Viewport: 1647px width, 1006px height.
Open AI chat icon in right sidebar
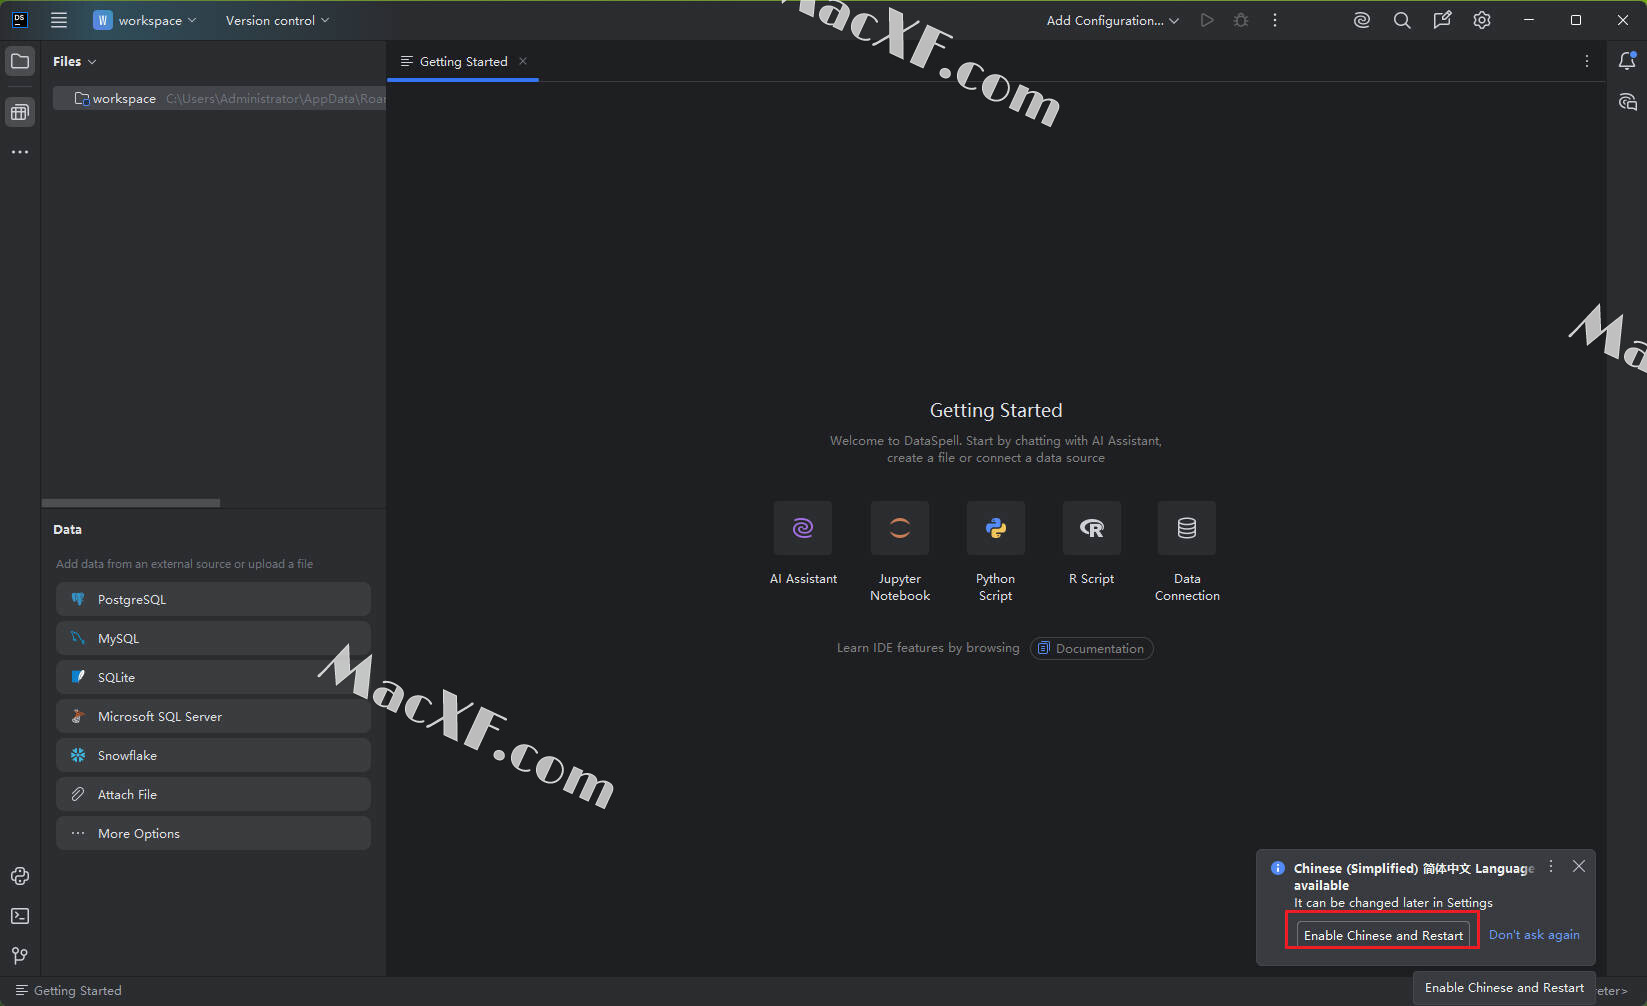(1627, 102)
